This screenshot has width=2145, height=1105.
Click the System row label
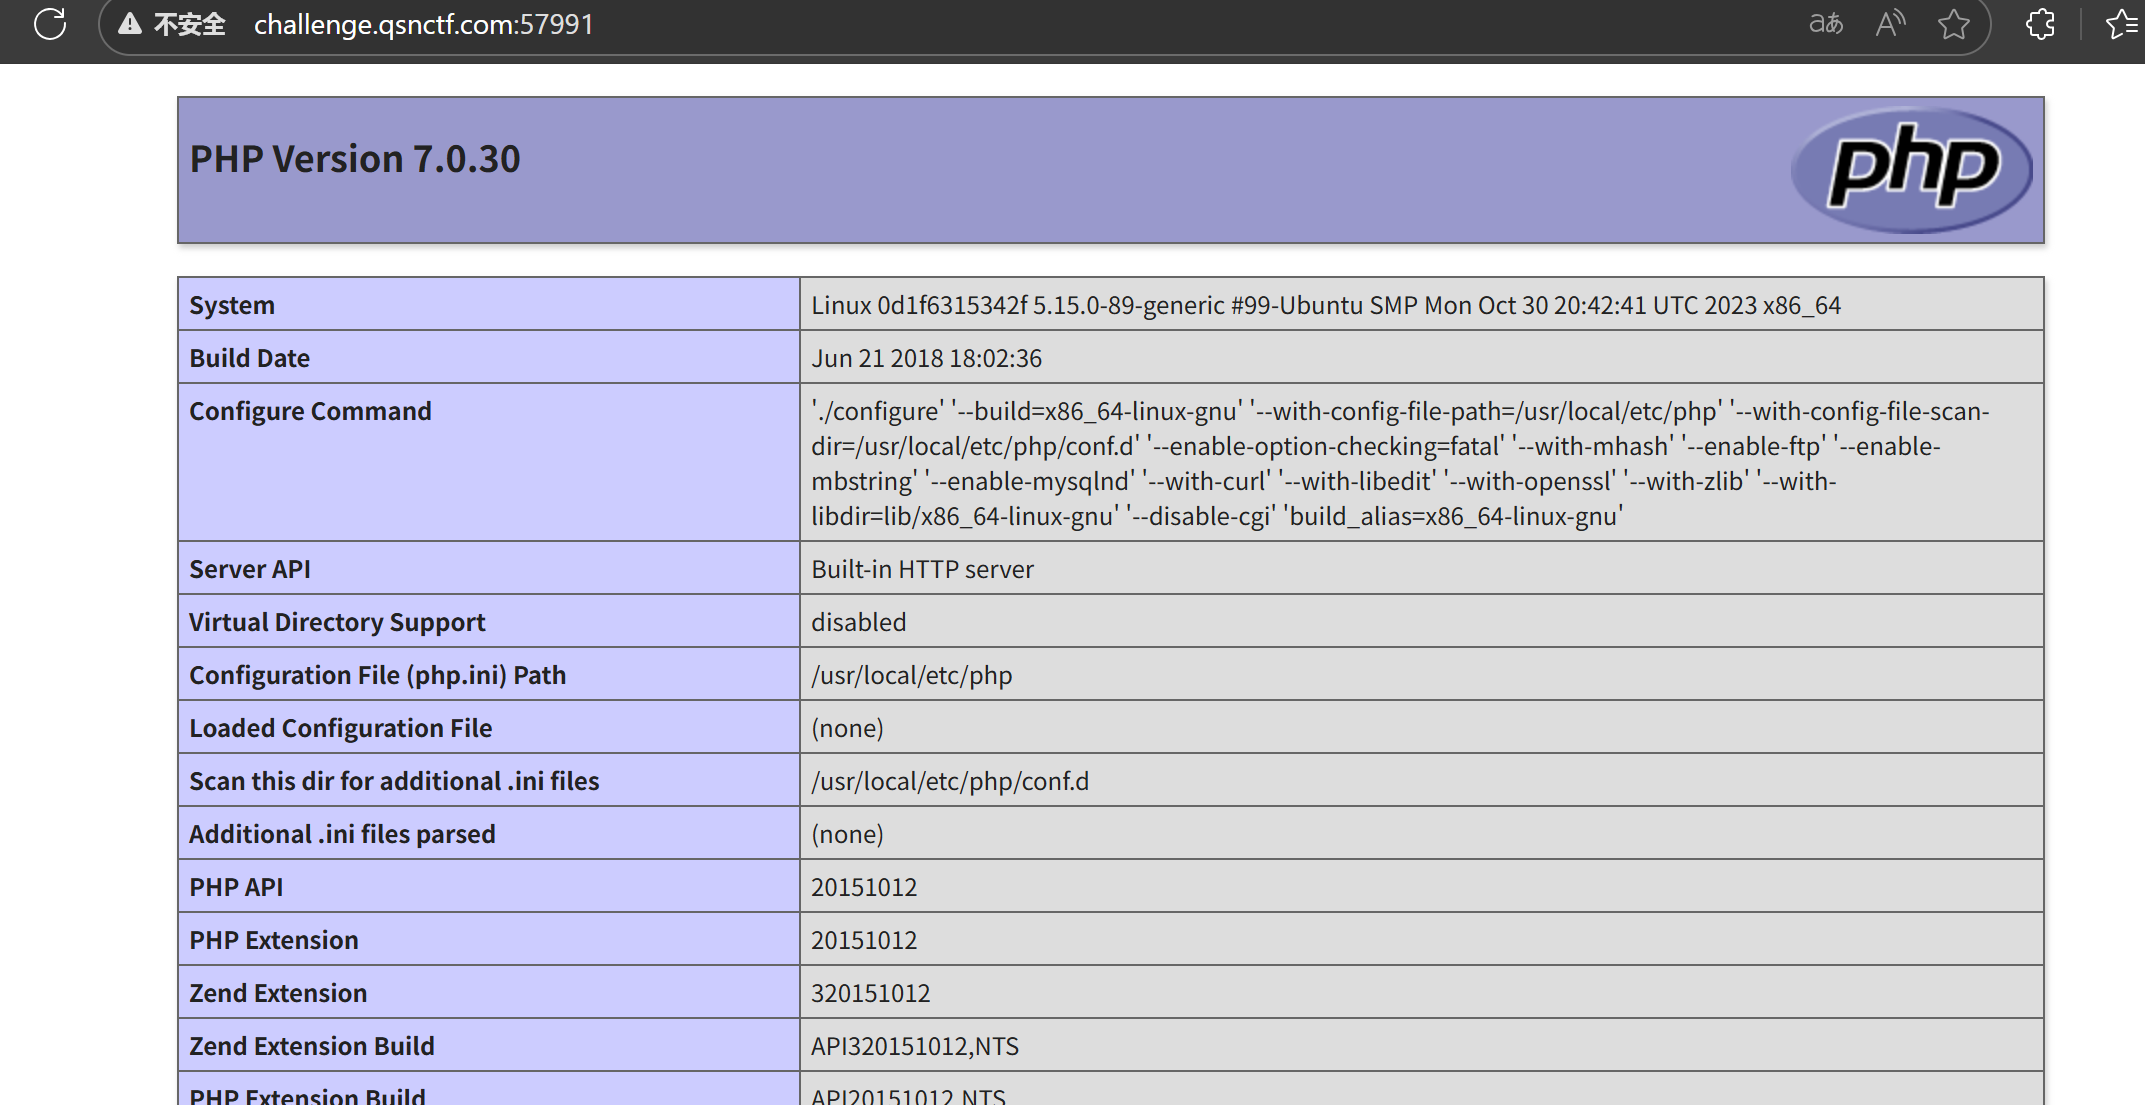tap(232, 305)
